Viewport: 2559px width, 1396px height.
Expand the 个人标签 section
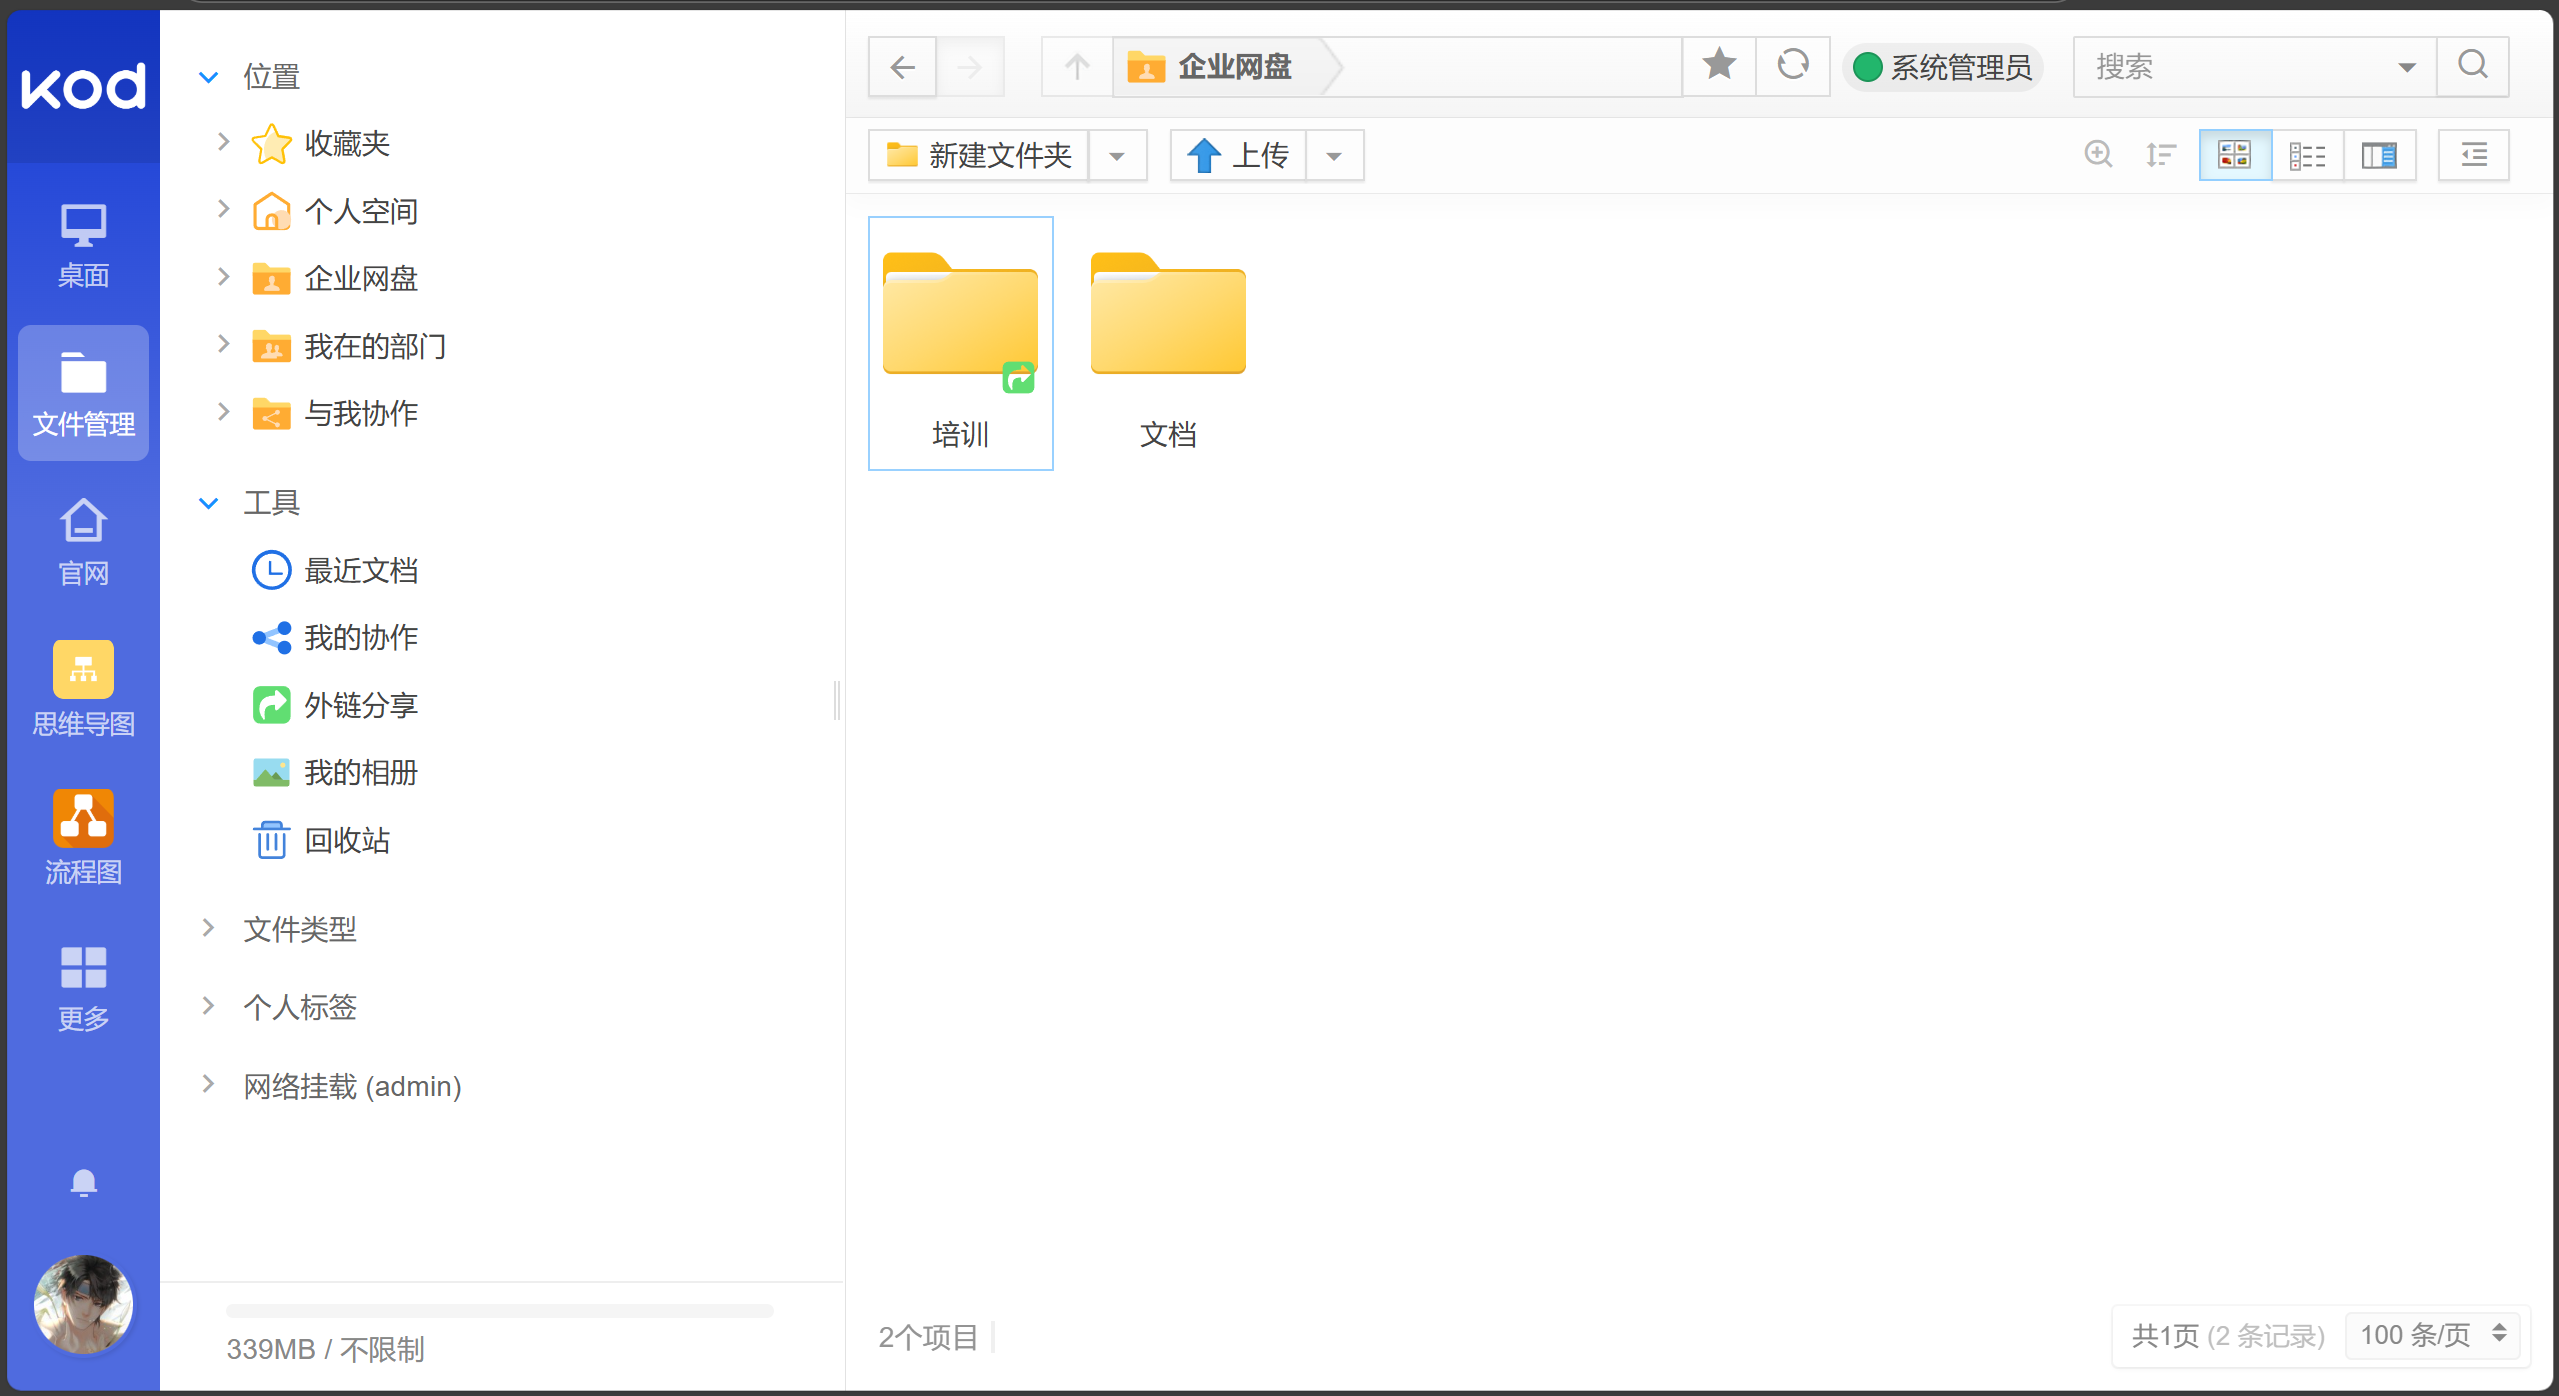click(x=208, y=1006)
